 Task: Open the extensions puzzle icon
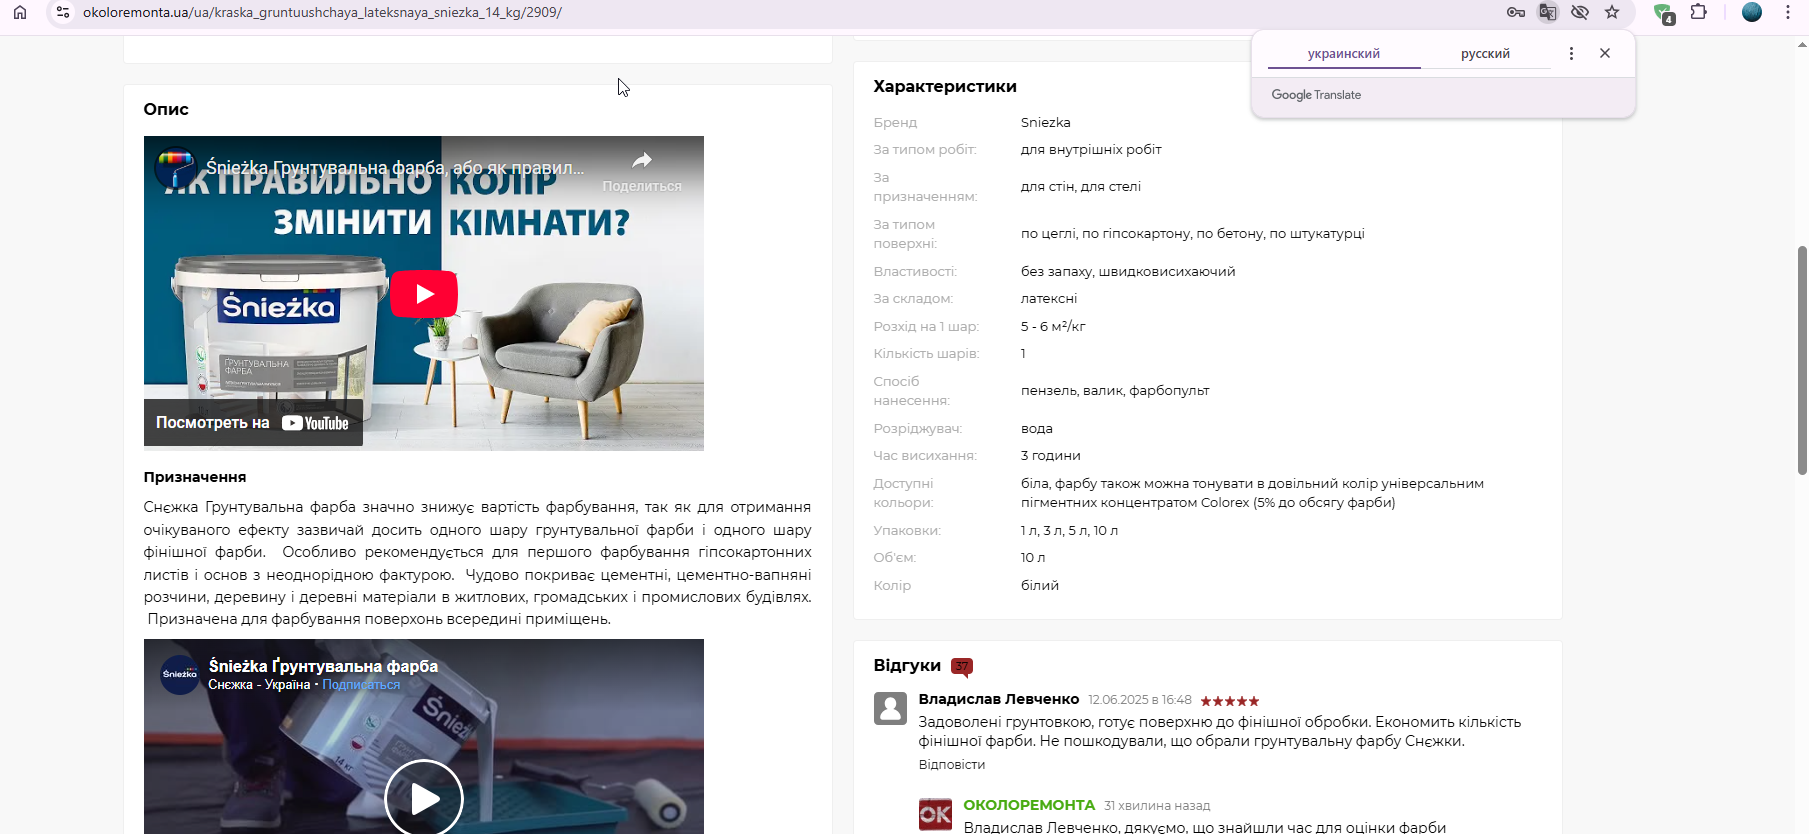(x=1699, y=12)
